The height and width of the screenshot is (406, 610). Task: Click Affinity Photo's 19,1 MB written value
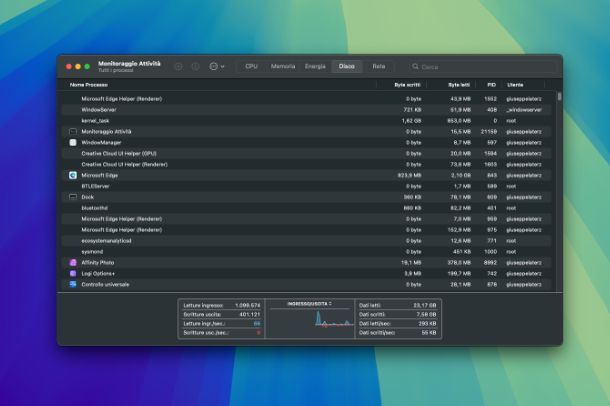412,262
